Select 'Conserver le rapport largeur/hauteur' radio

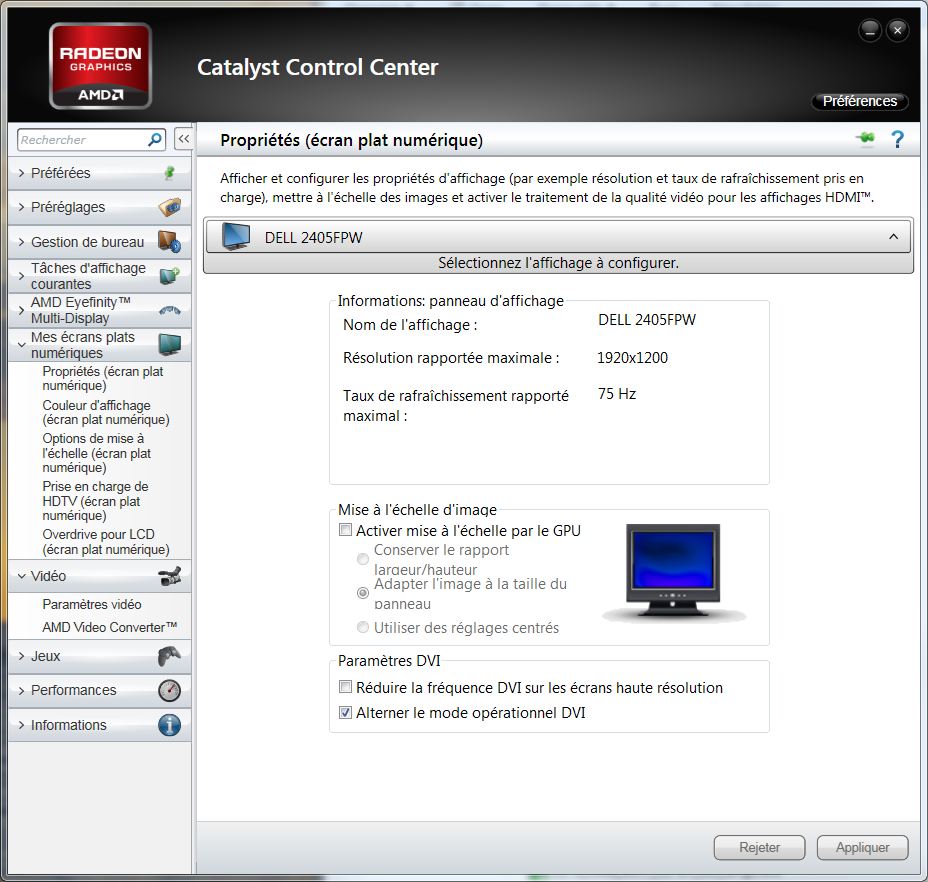pyautogui.click(x=363, y=559)
